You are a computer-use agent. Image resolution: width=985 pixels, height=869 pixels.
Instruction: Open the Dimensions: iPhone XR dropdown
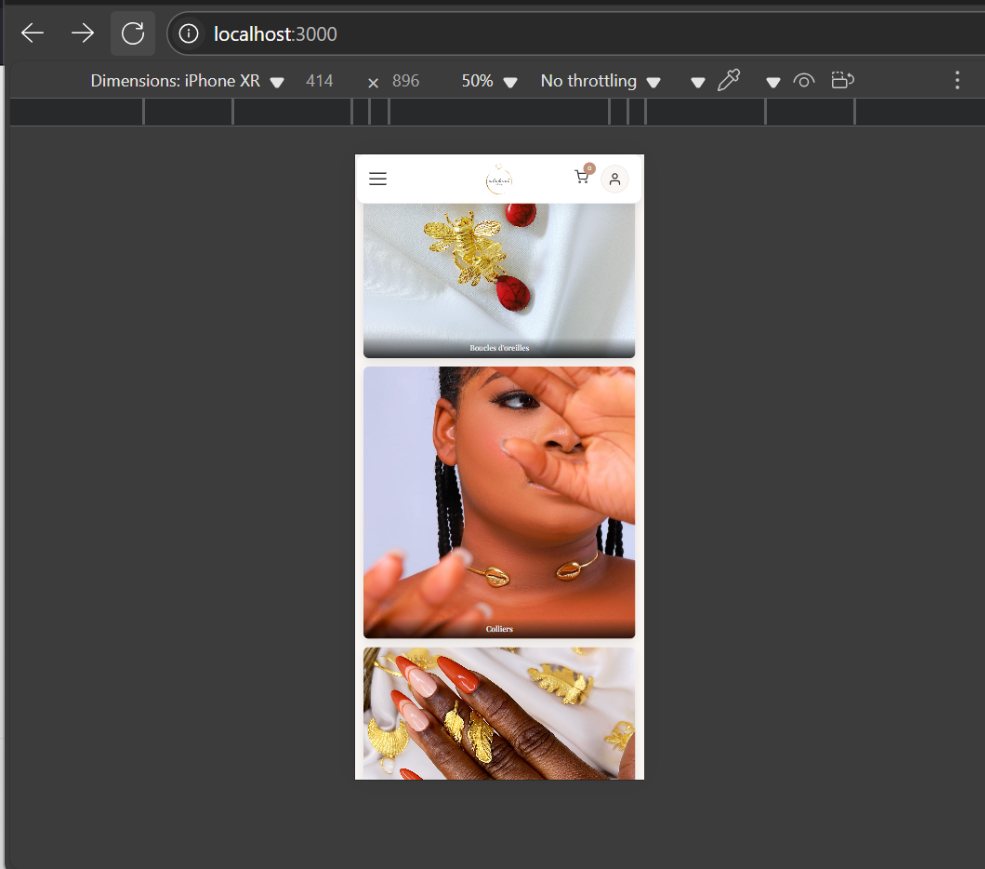pyautogui.click(x=187, y=81)
